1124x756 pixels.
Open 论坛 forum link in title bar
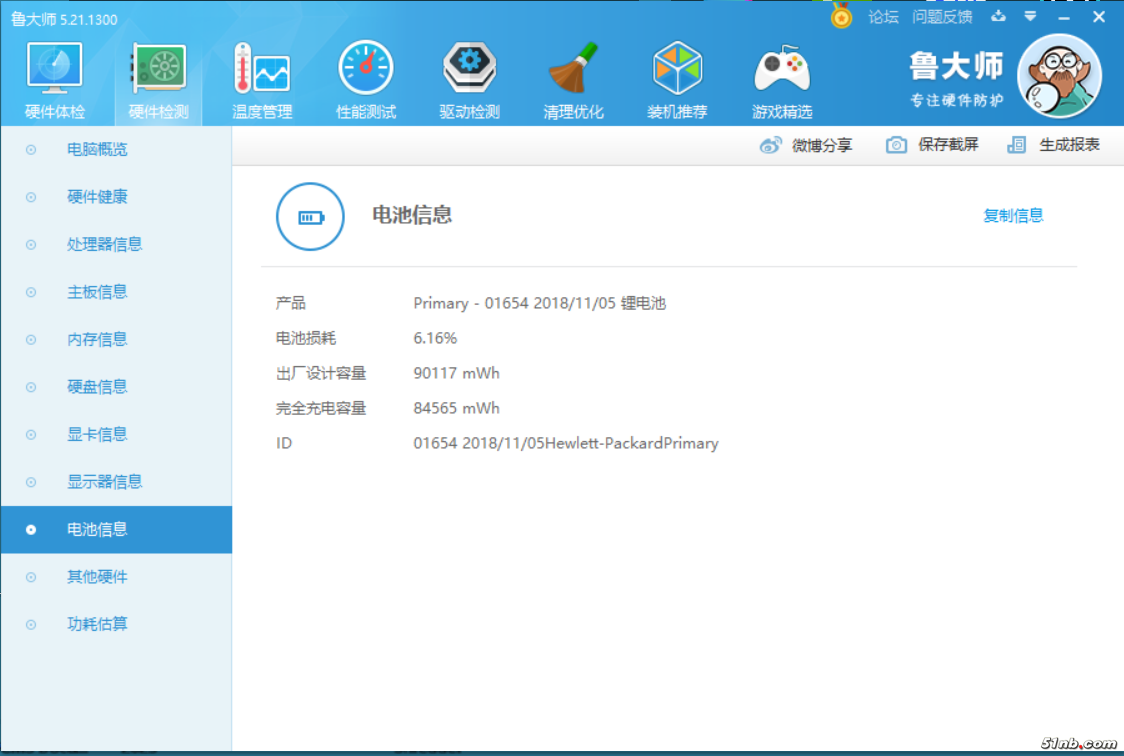(883, 17)
